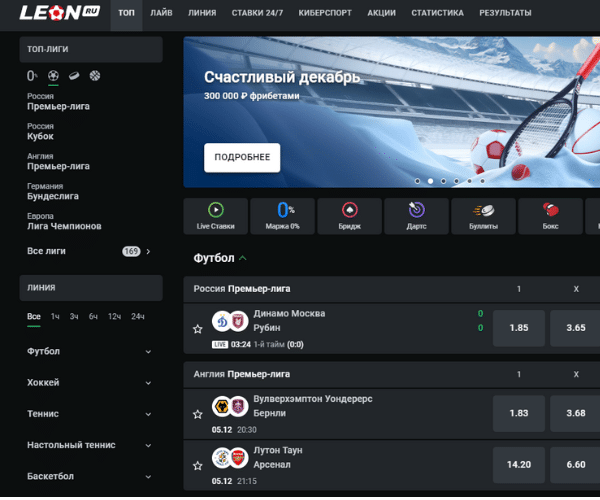Open the Дартс shortcut tile

pyautogui.click(x=416, y=216)
